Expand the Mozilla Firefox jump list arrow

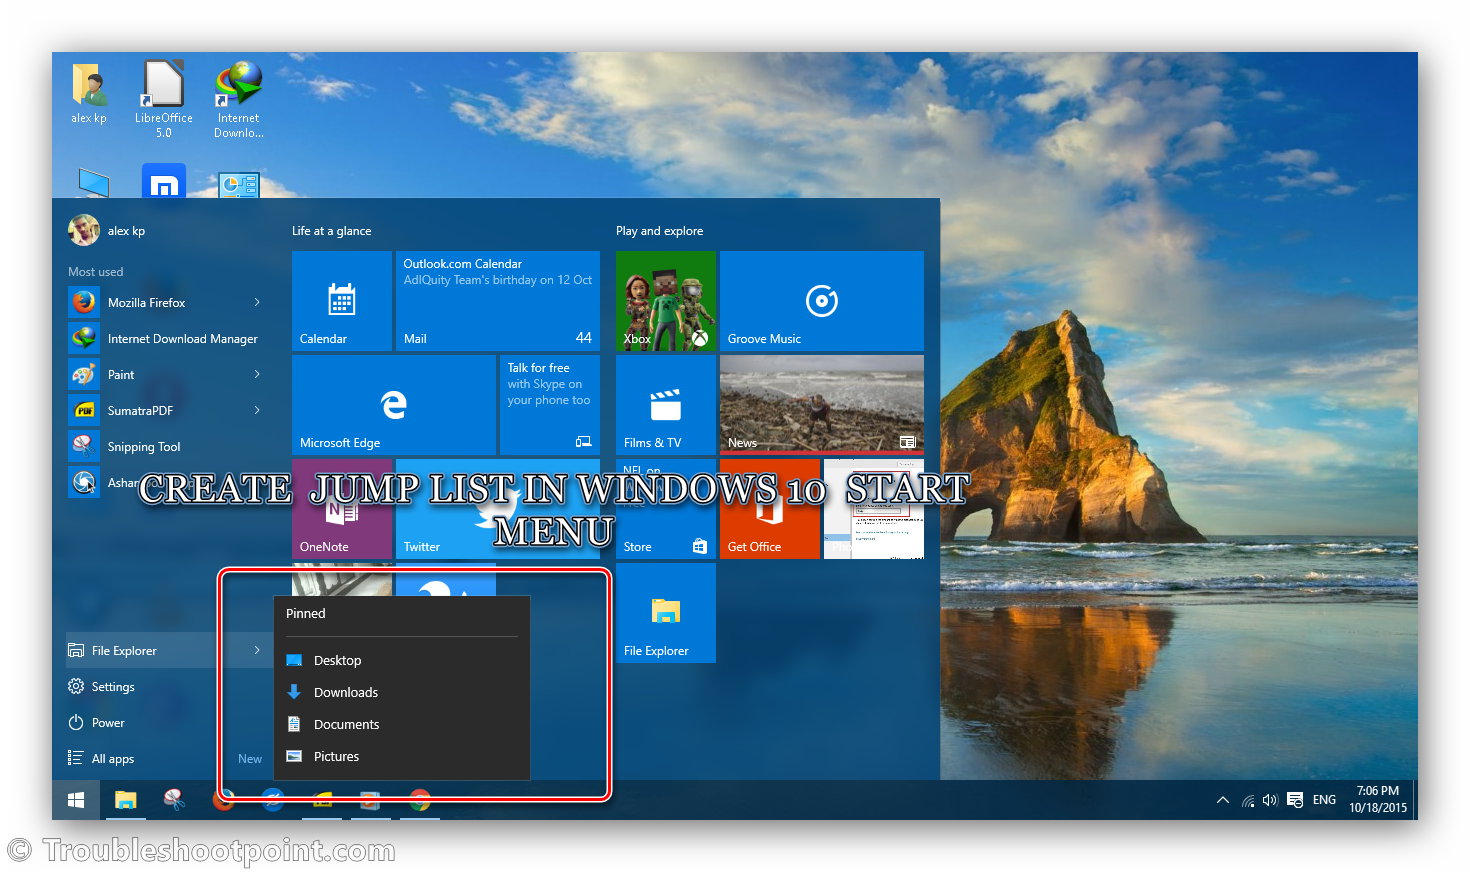click(257, 302)
